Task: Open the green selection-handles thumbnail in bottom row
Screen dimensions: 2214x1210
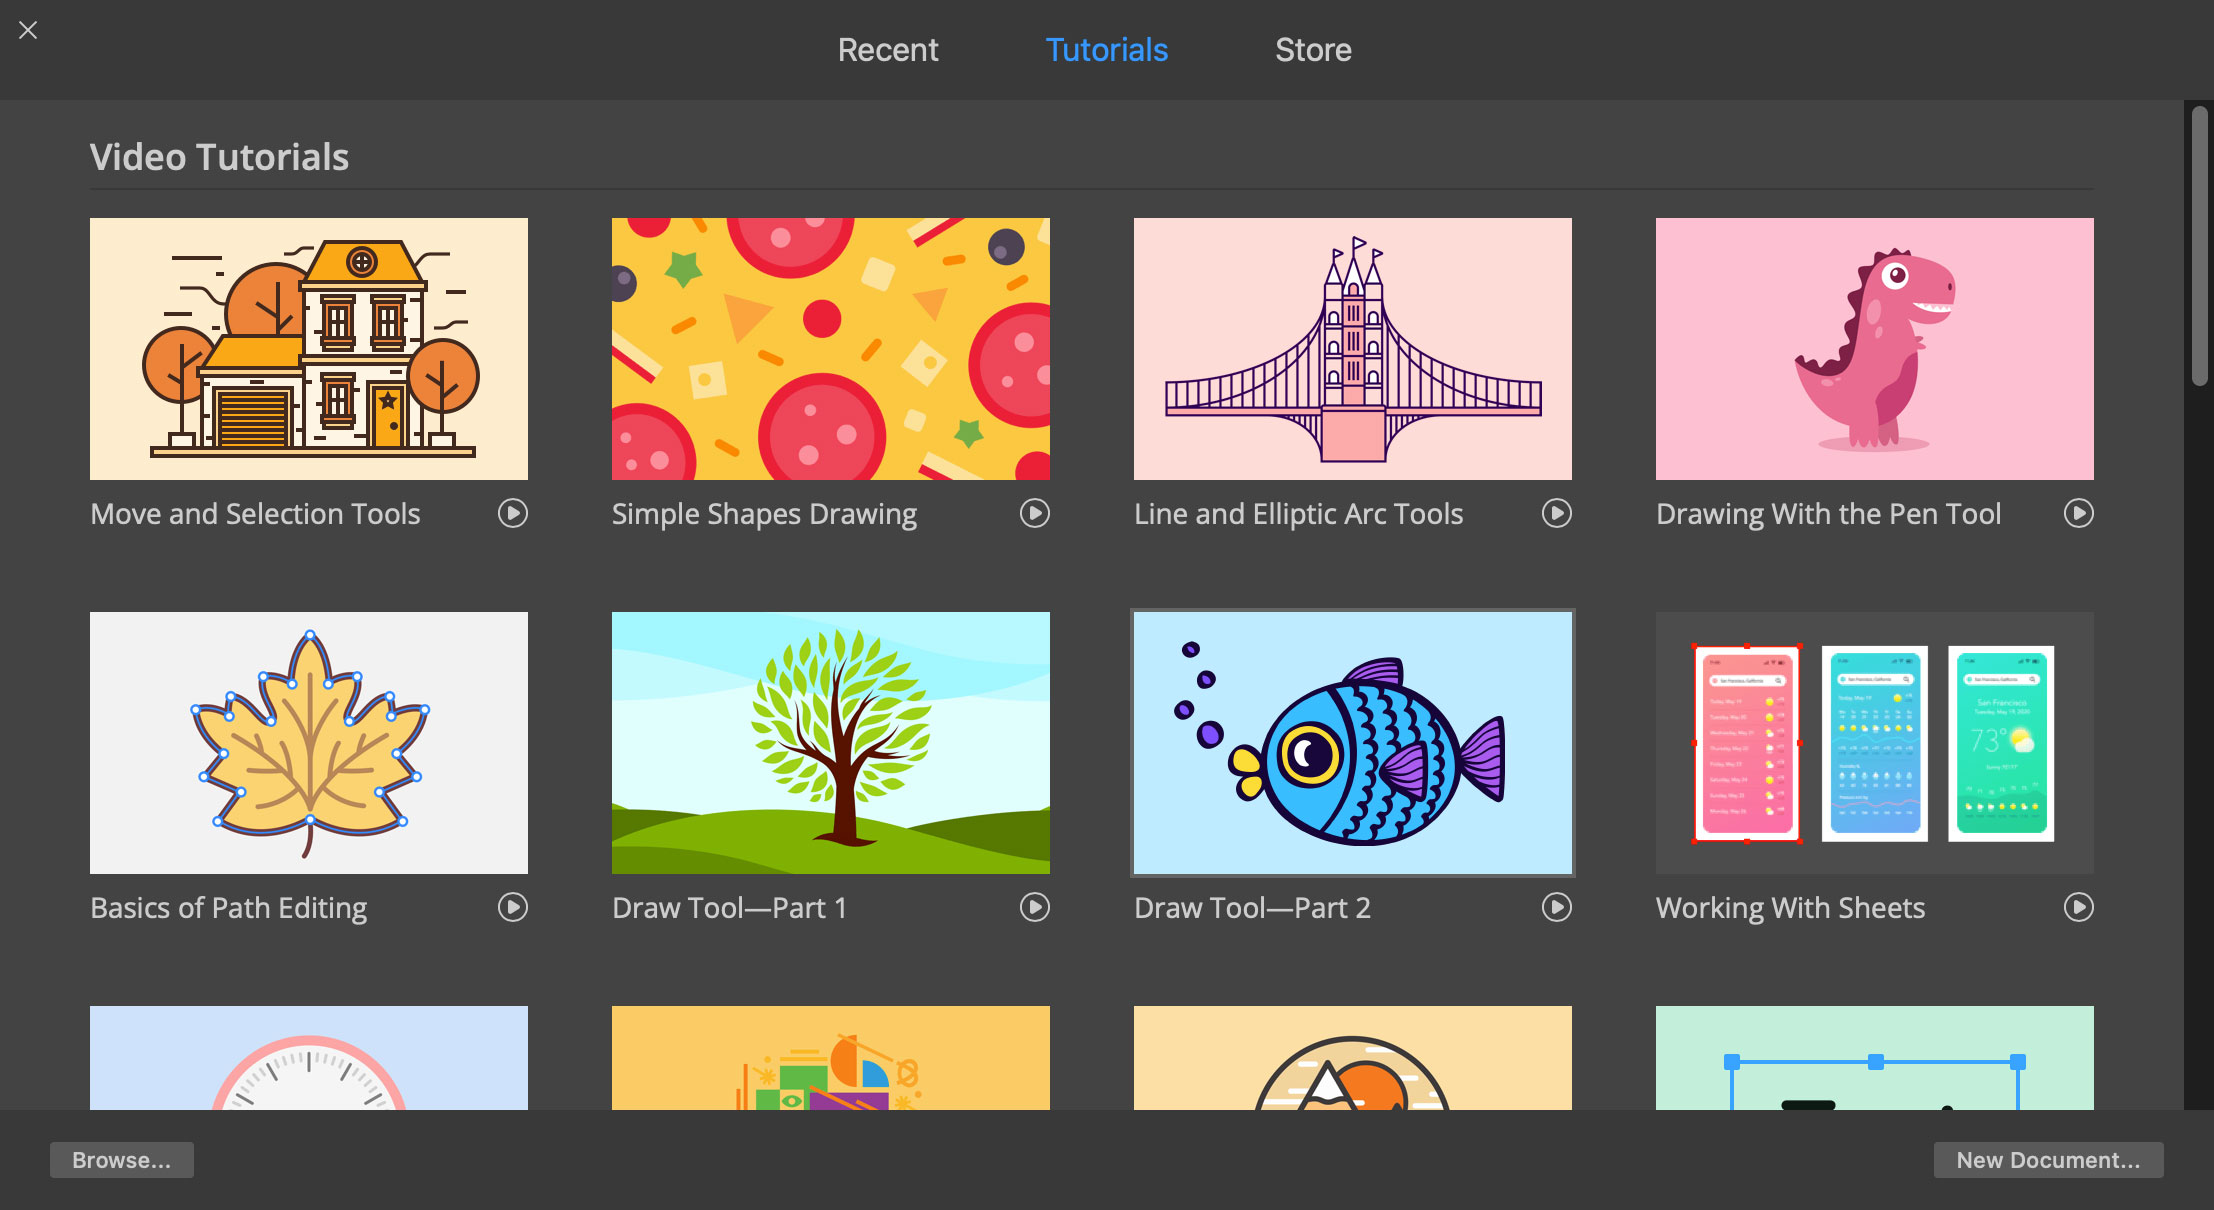Action: click(x=1875, y=1058)
